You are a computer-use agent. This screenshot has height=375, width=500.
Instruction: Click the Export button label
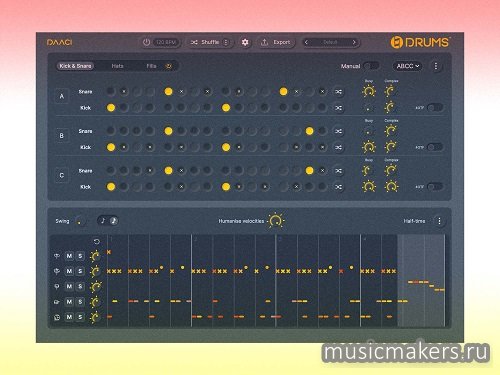coord(282,42)
